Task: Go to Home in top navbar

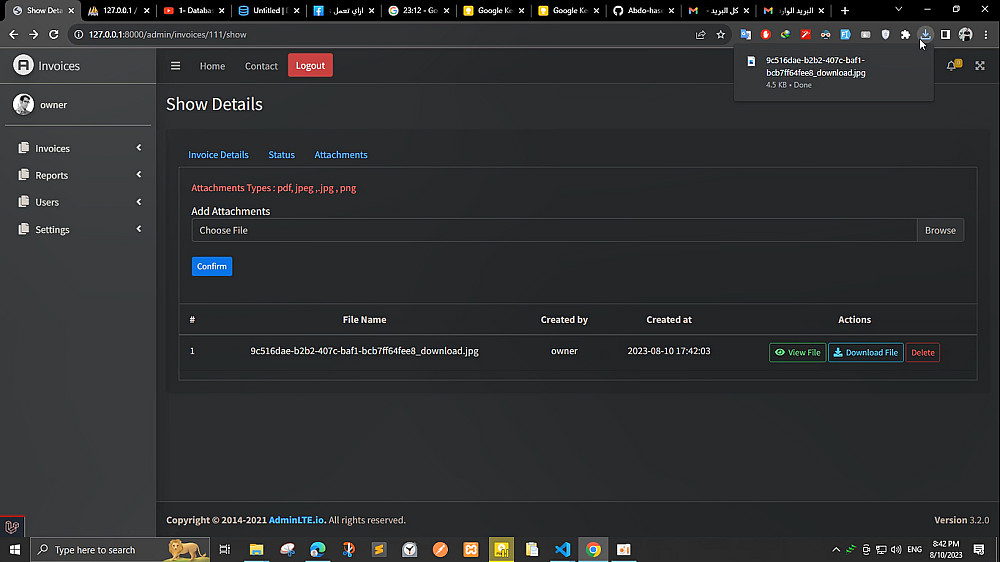Action: click(212, 66)
